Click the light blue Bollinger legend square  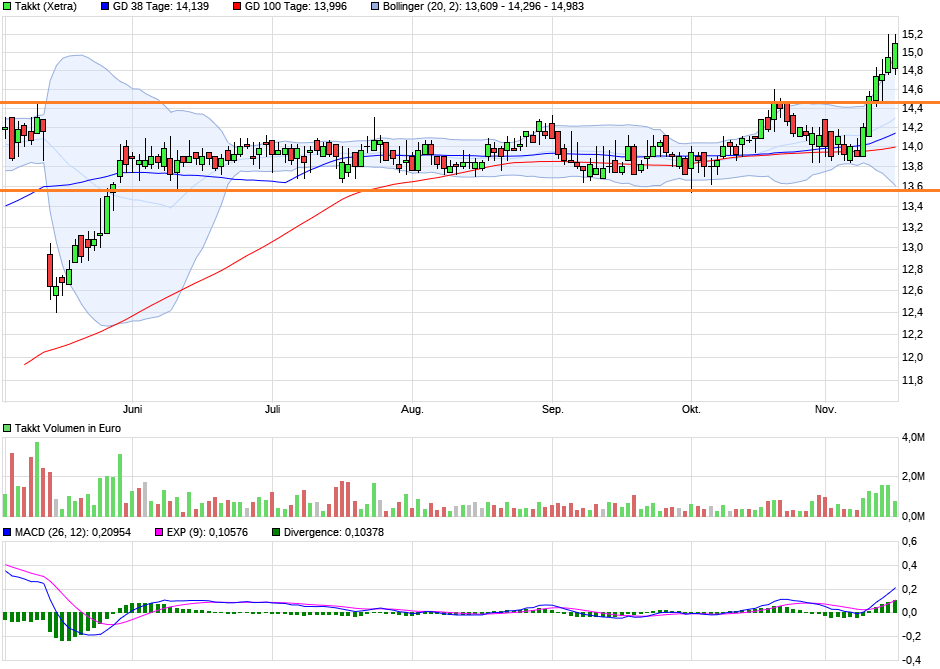coord(374,7)
